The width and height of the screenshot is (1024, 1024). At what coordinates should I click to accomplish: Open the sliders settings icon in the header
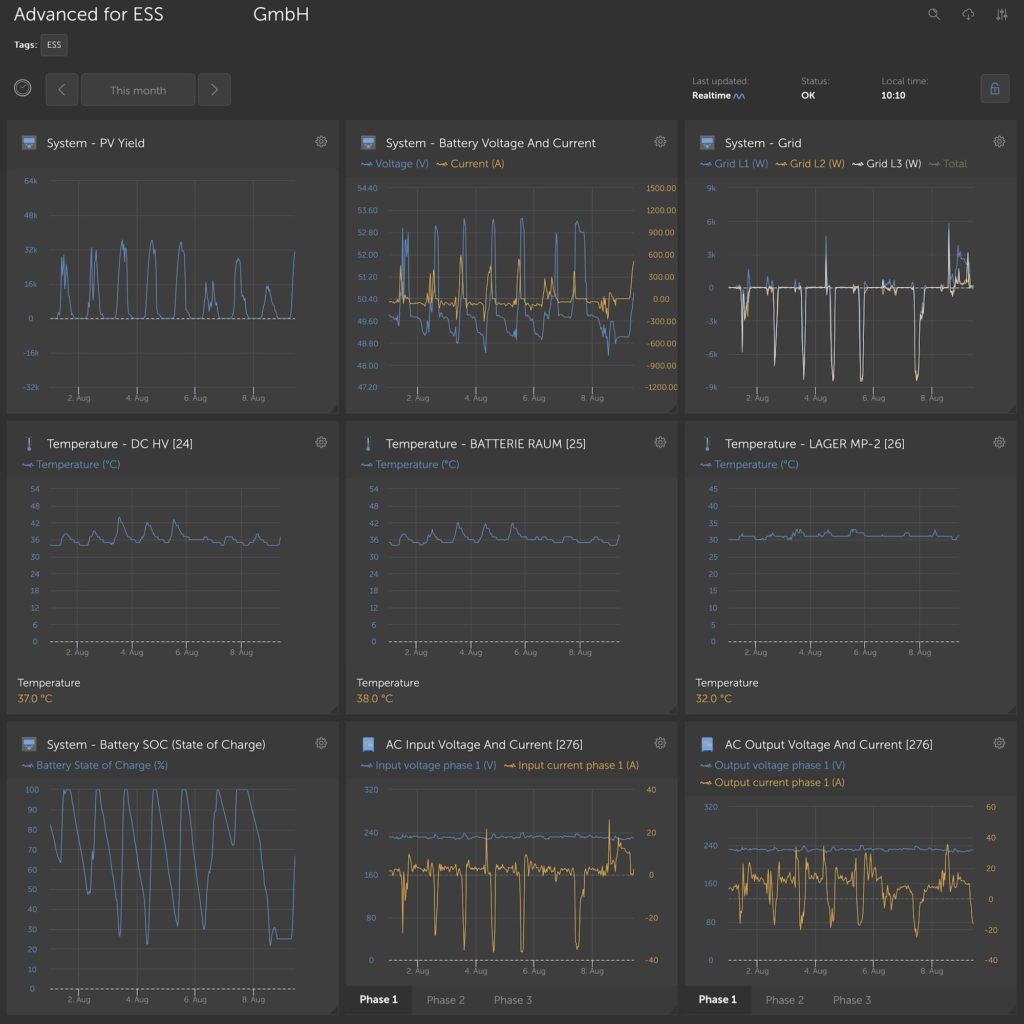[1002, 14]
